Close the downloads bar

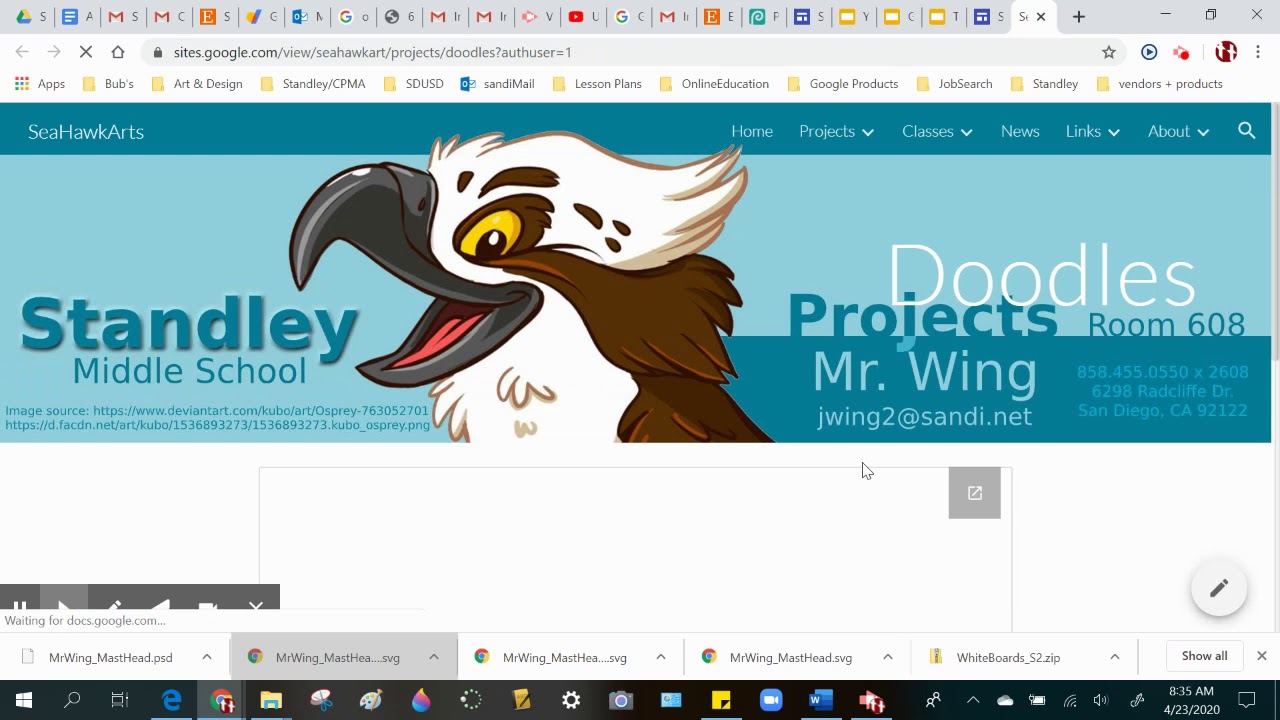coord(1262,656)
